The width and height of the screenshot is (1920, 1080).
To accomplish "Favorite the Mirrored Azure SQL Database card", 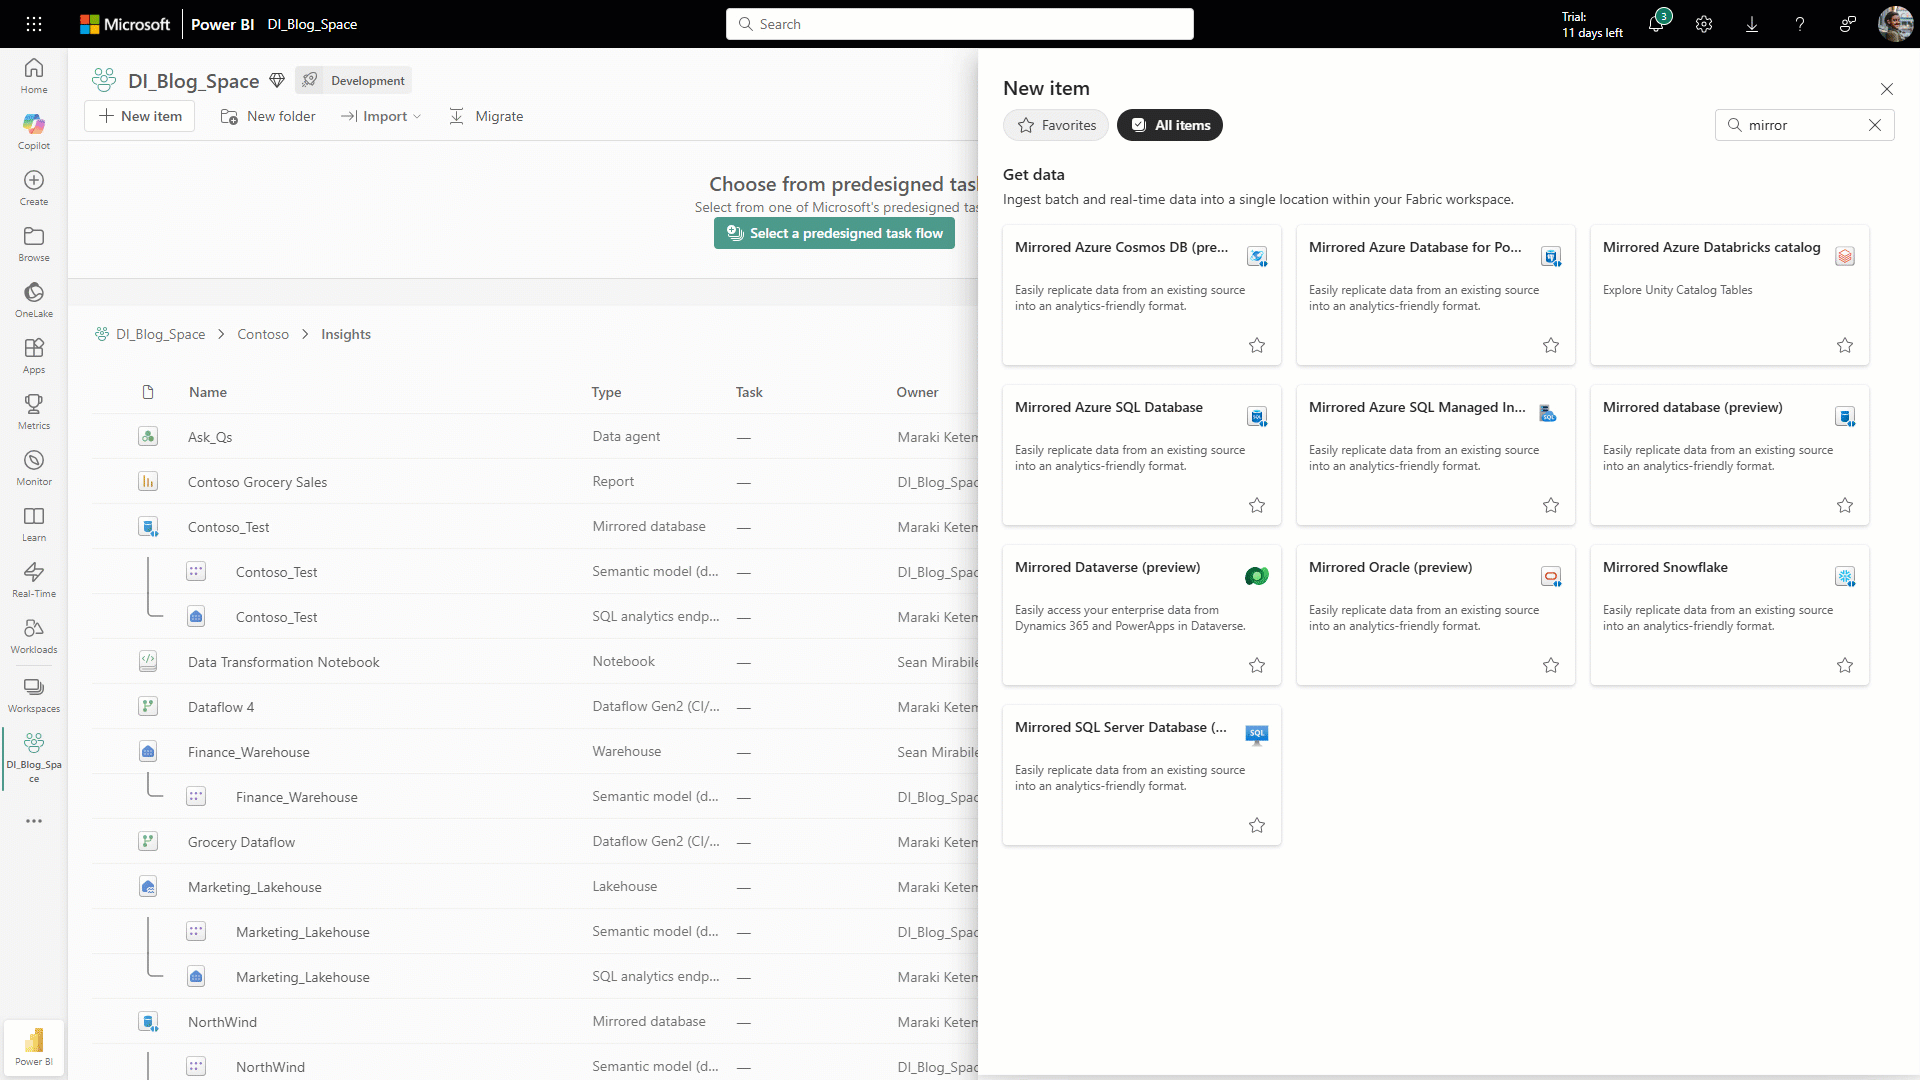I will [1257, 505].
